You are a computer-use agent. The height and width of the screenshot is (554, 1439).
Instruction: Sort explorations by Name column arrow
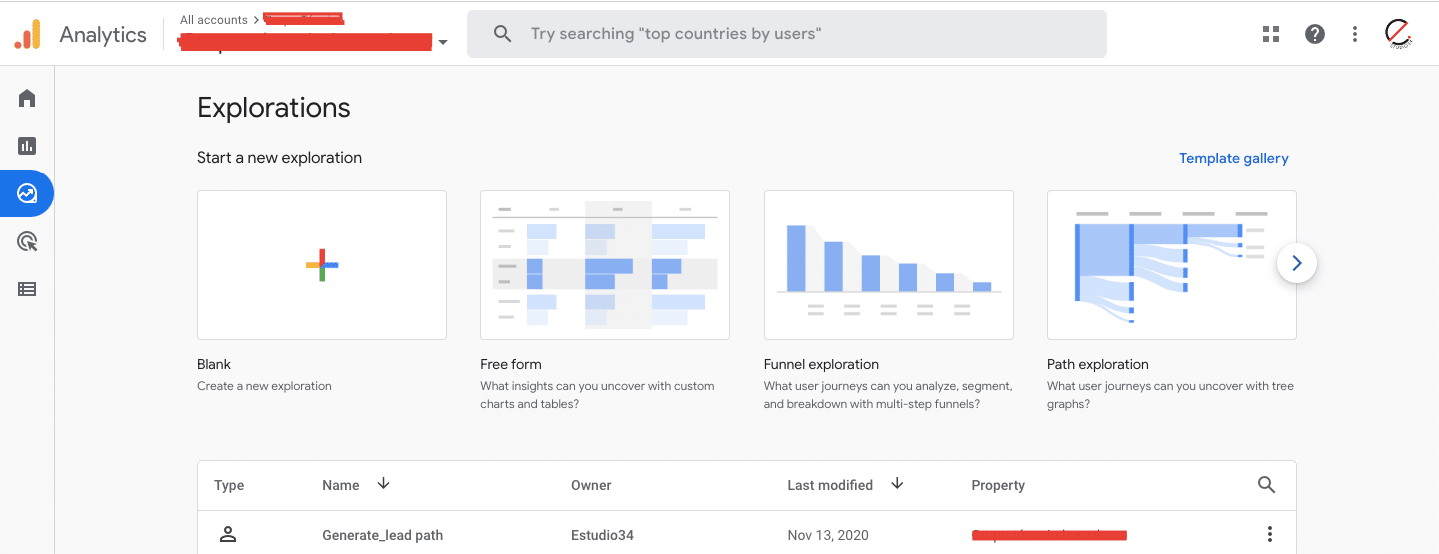coord(383,484)
